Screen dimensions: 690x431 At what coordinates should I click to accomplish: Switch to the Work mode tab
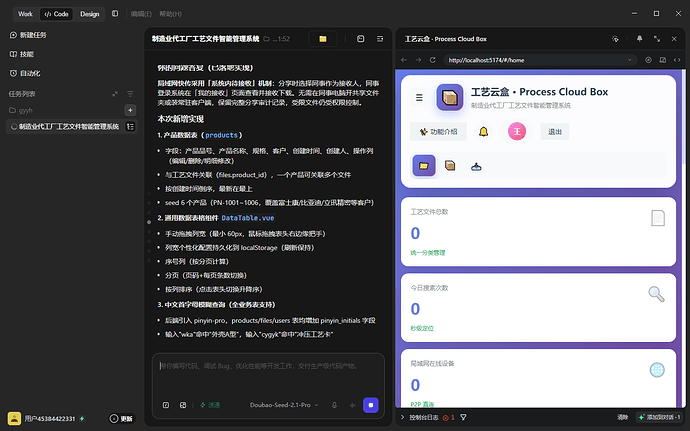pos(25,14)
